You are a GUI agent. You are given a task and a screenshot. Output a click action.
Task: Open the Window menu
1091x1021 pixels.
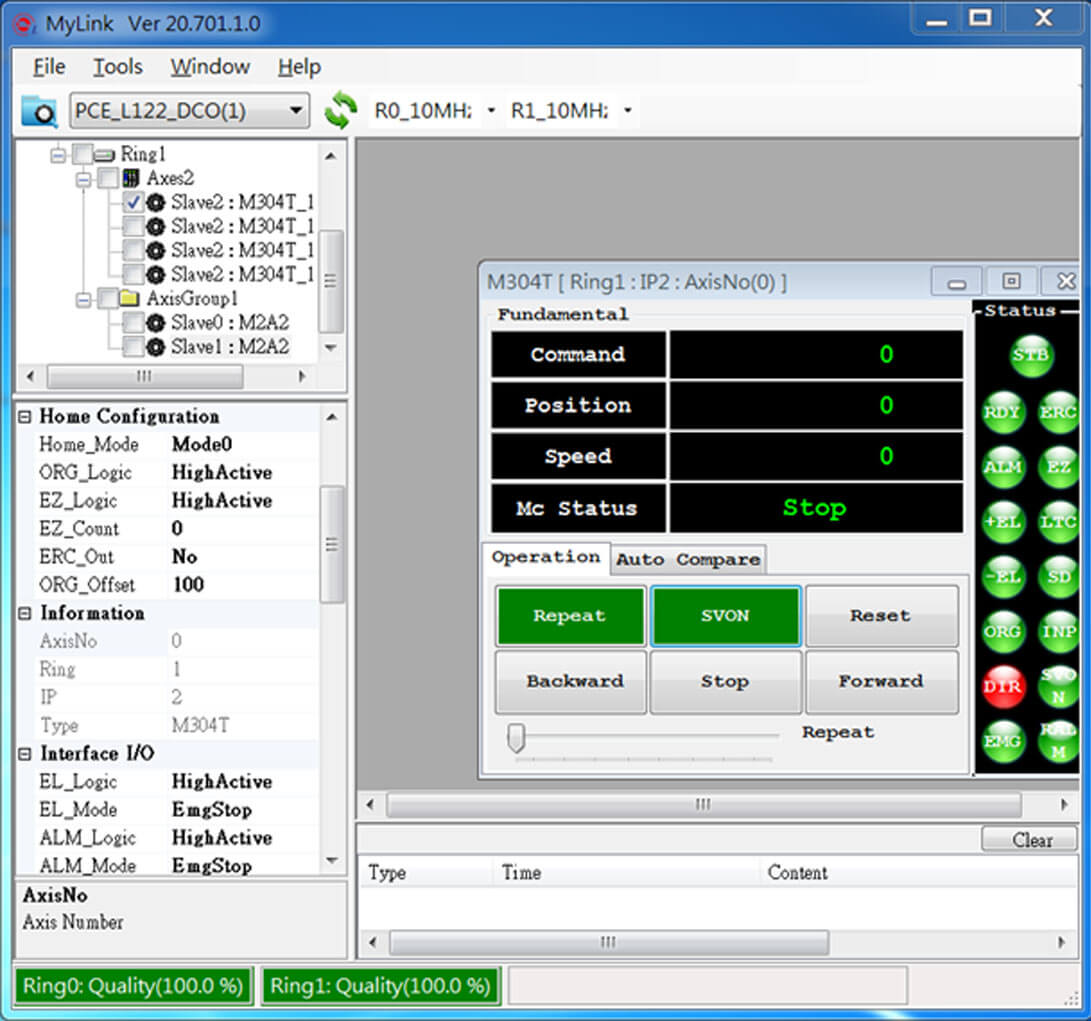pos(210,67)
